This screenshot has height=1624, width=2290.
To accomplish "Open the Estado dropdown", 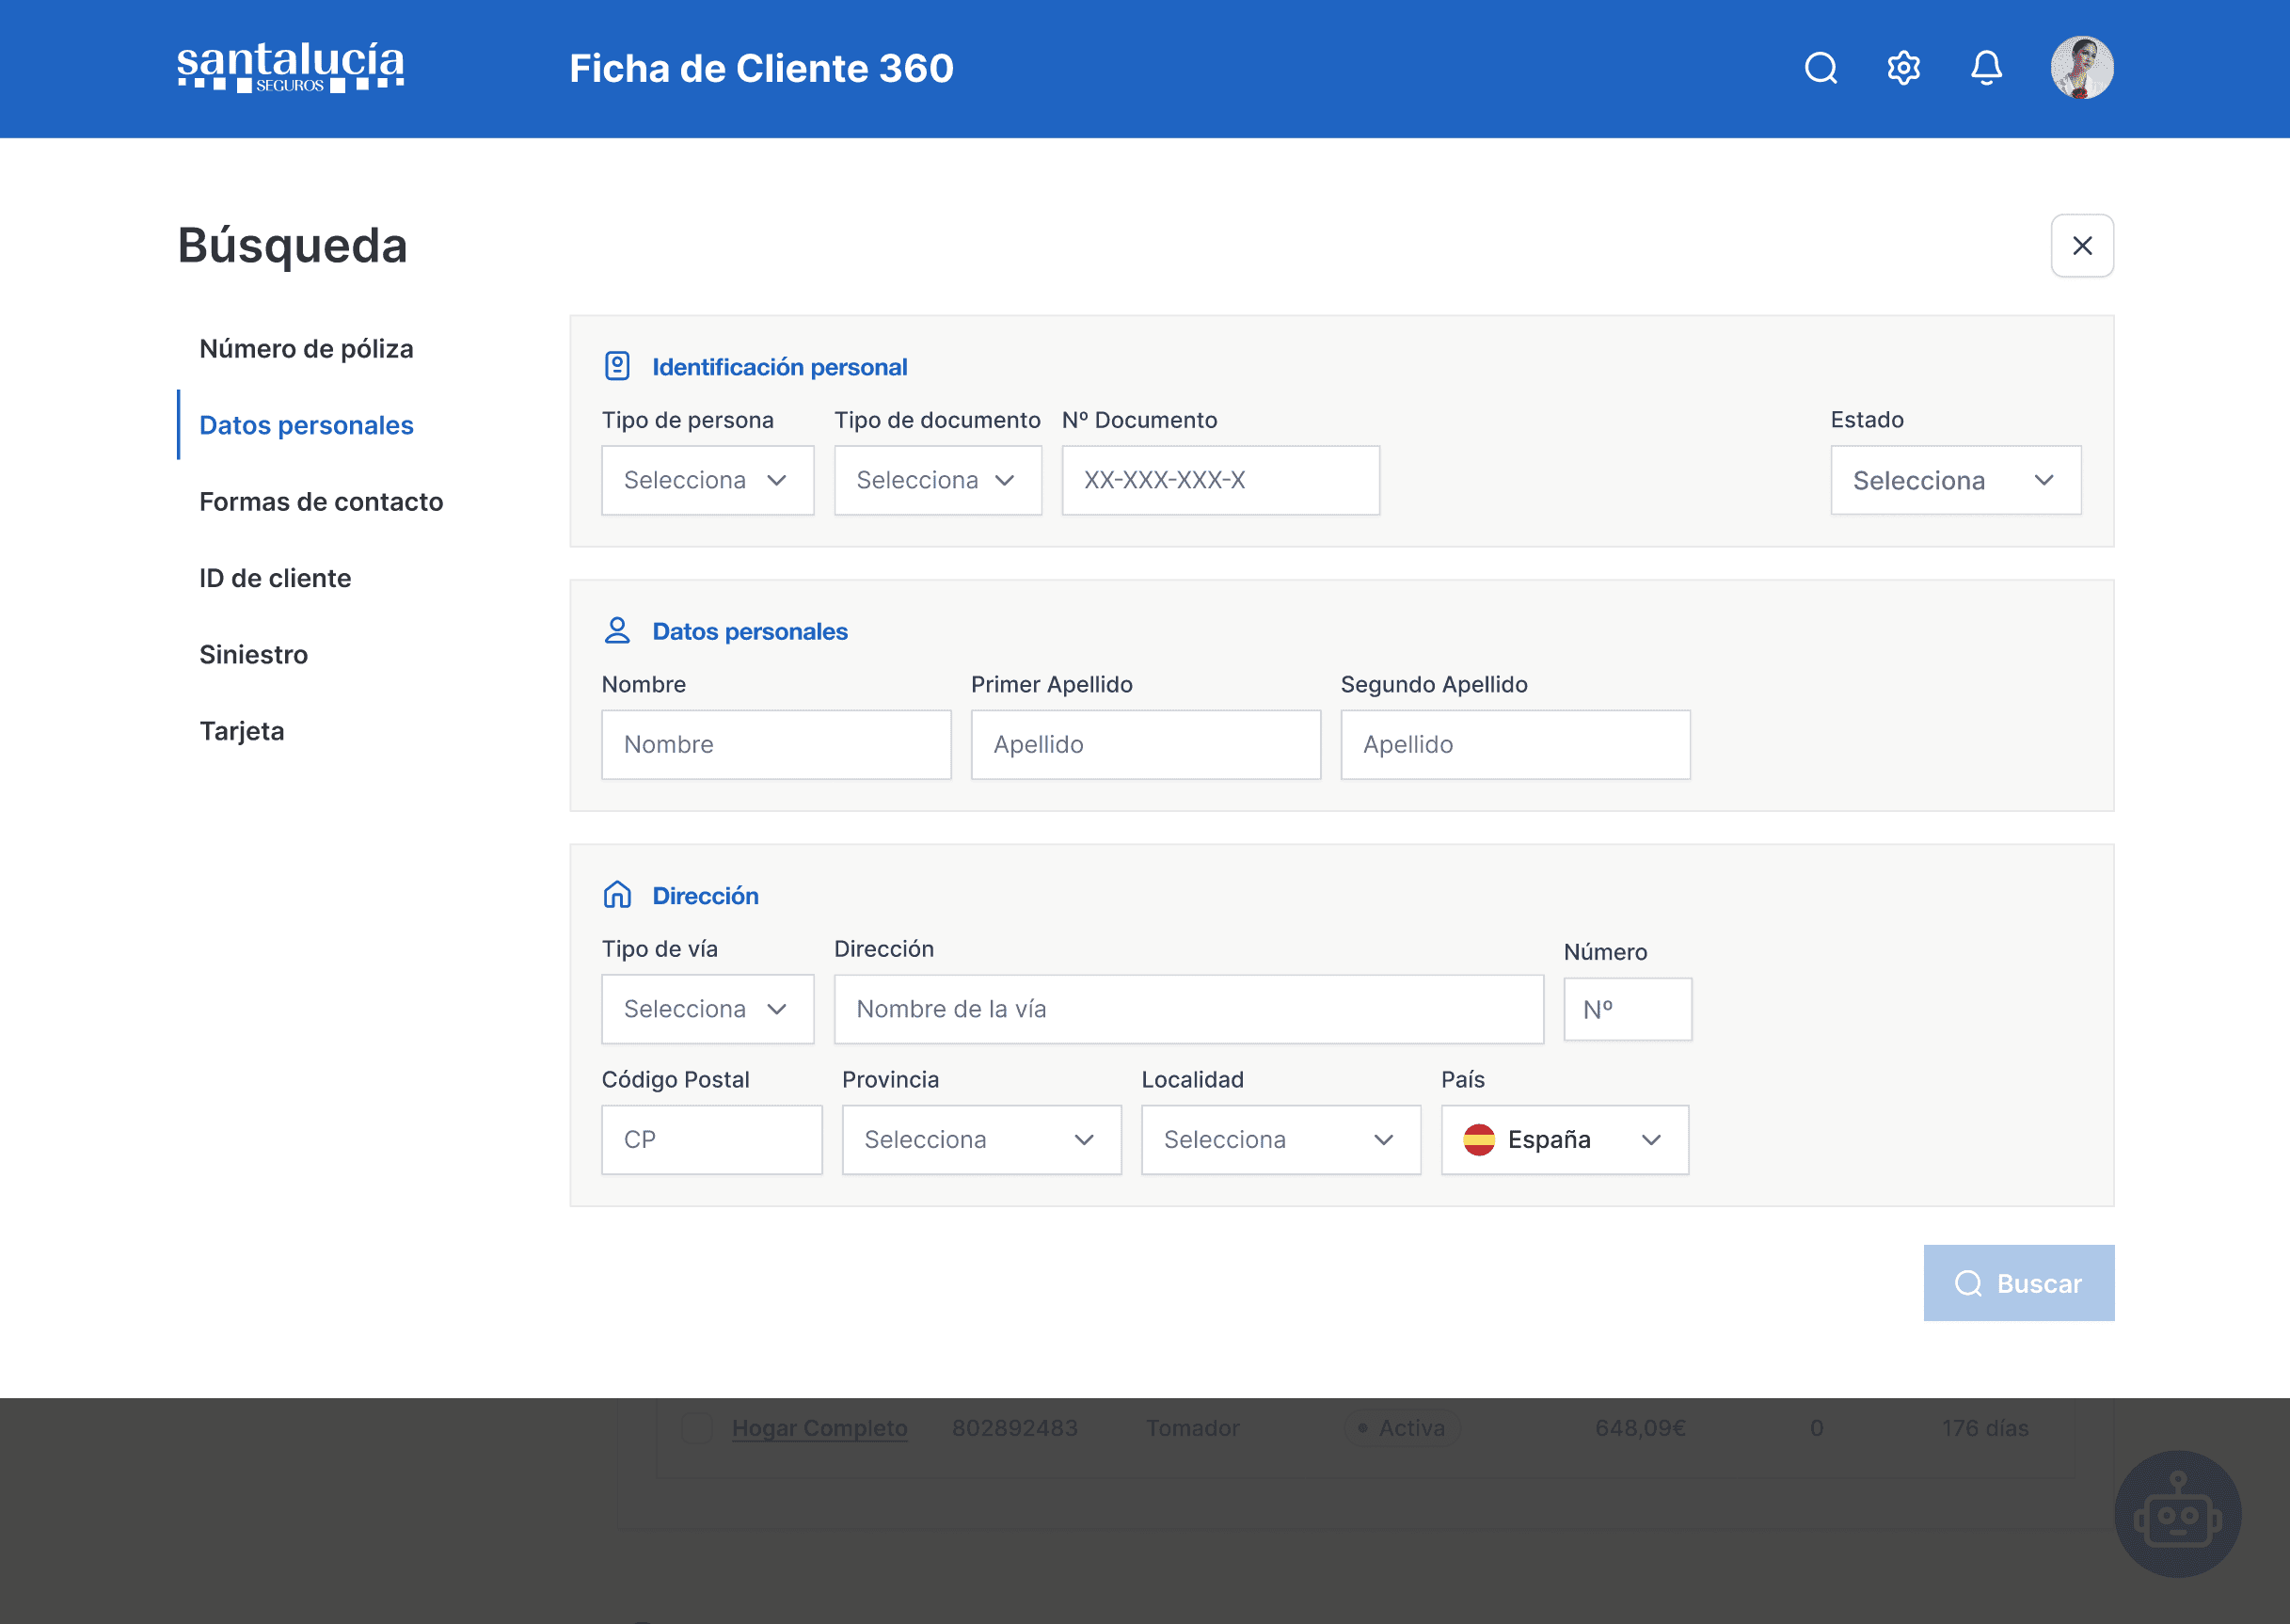I will 1955,480.
